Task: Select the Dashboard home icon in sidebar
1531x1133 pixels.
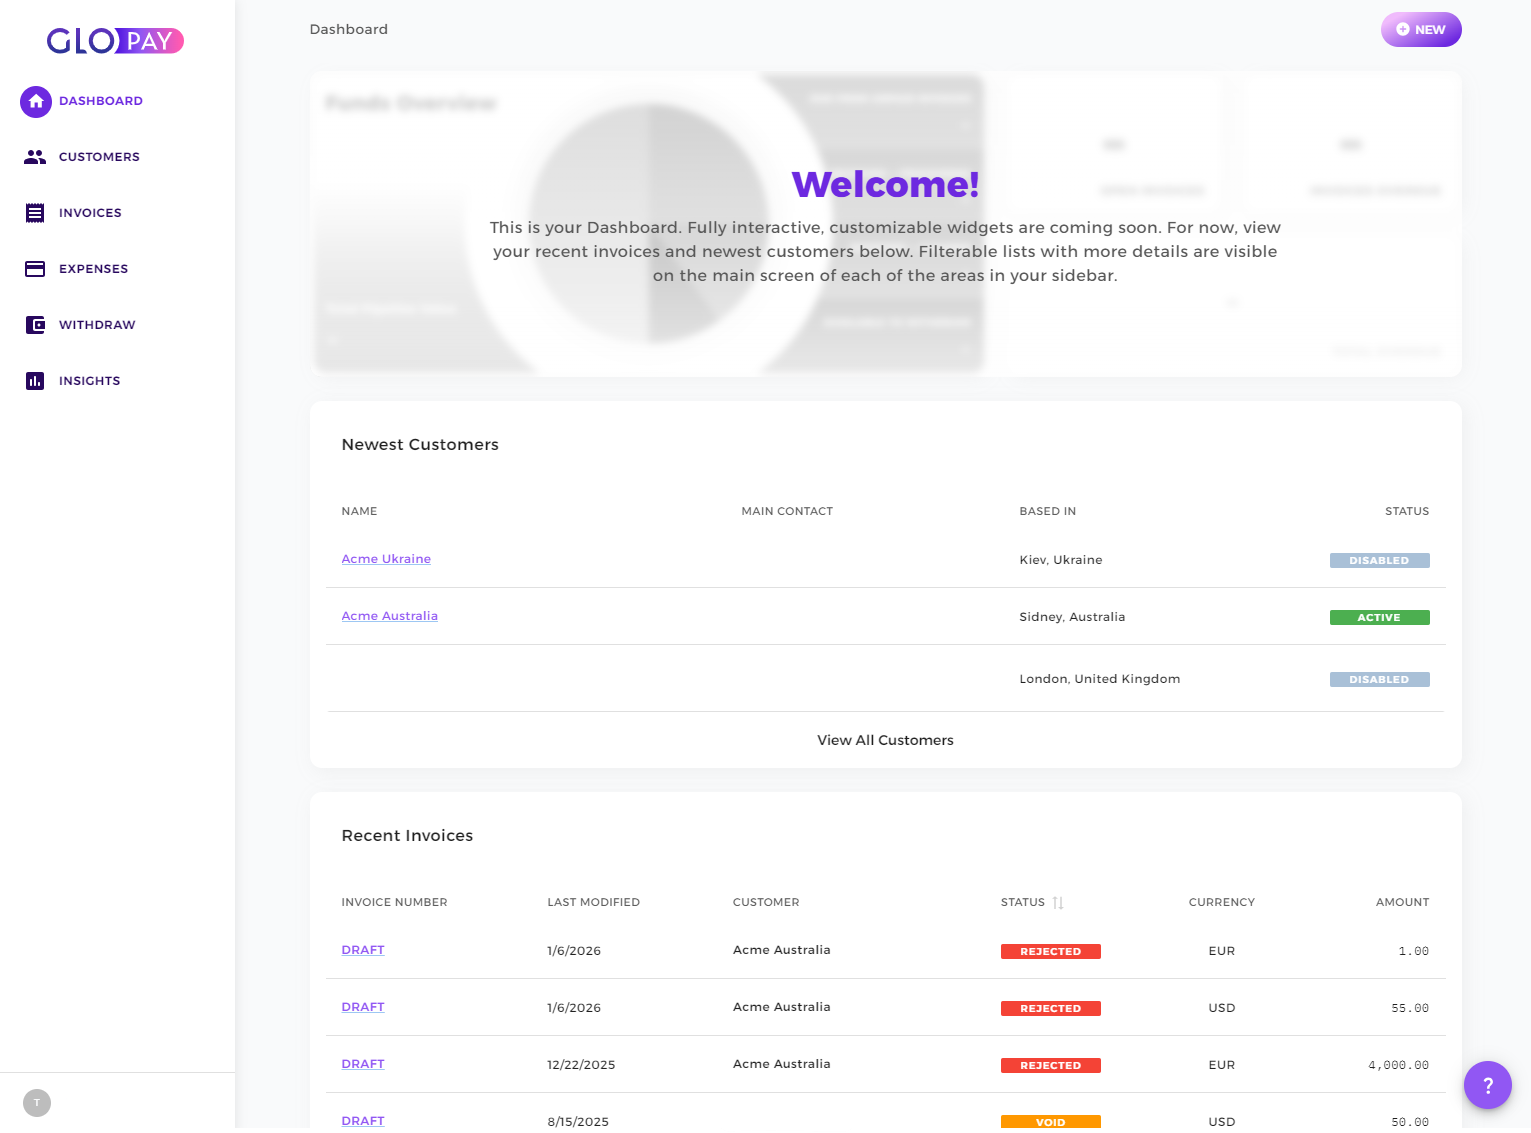Action: [36, 101]
